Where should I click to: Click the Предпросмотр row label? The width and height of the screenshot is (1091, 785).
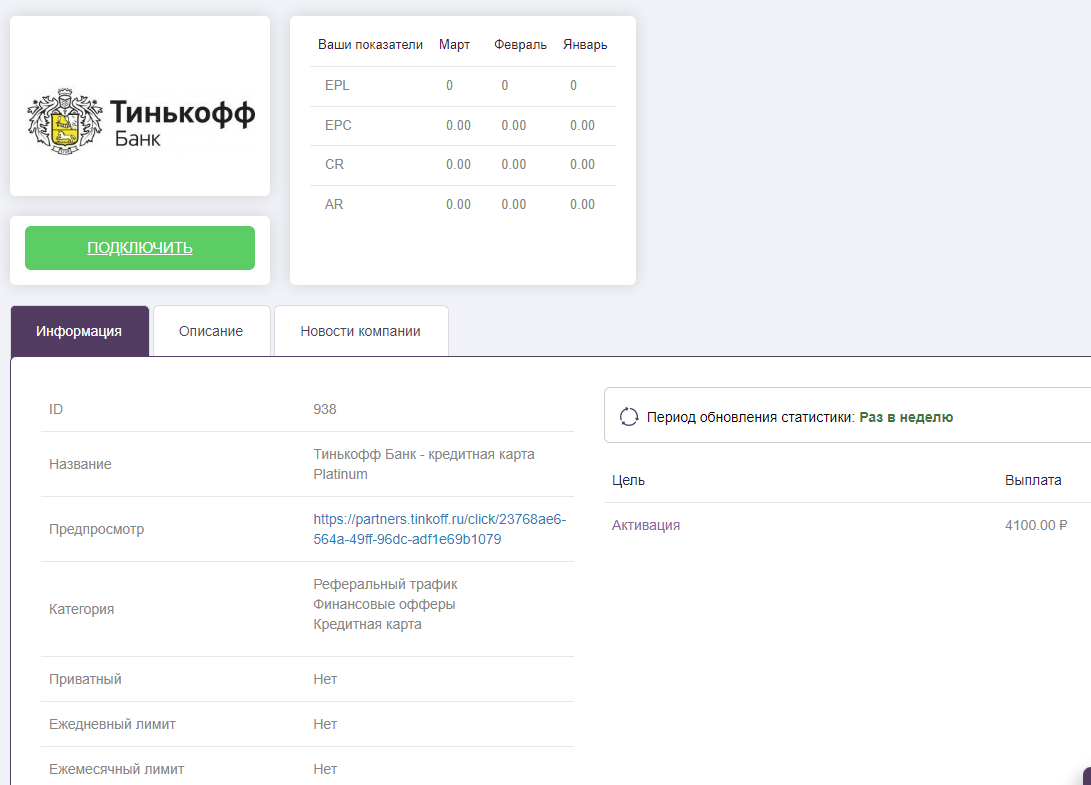[96, 530]
